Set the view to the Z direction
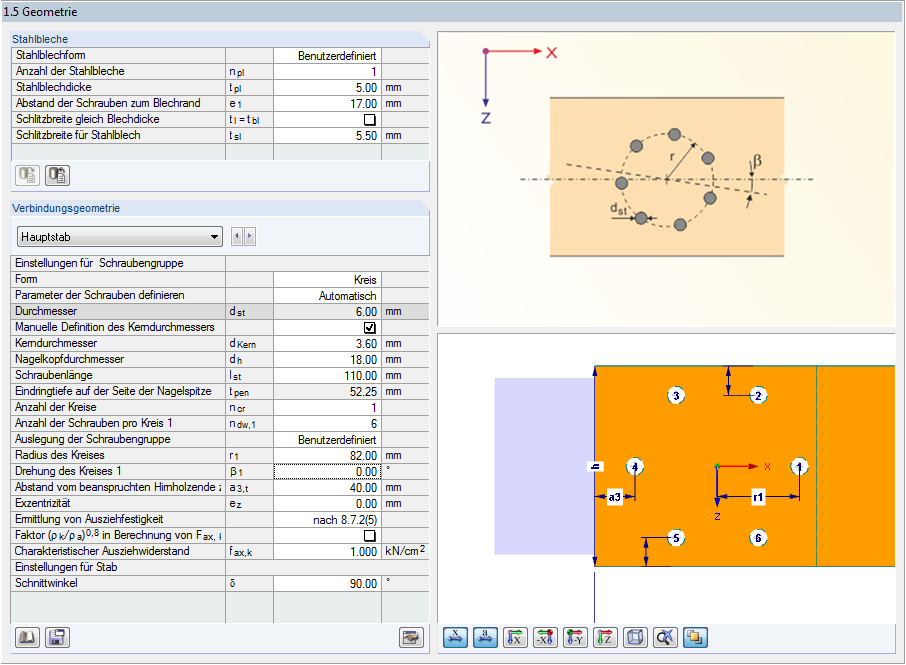This screenshot has width=906, height=665. (605, 638)
